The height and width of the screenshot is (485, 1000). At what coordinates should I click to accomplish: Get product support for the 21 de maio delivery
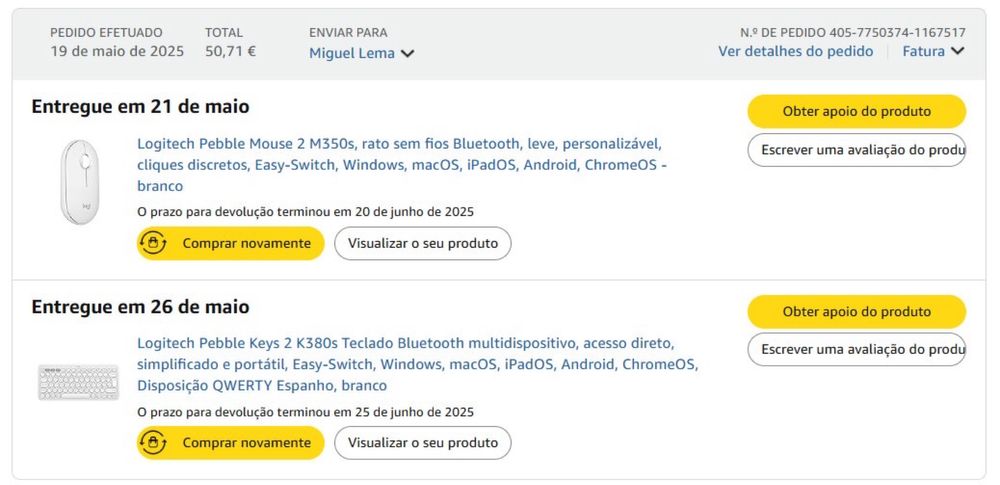click(857, 112)
